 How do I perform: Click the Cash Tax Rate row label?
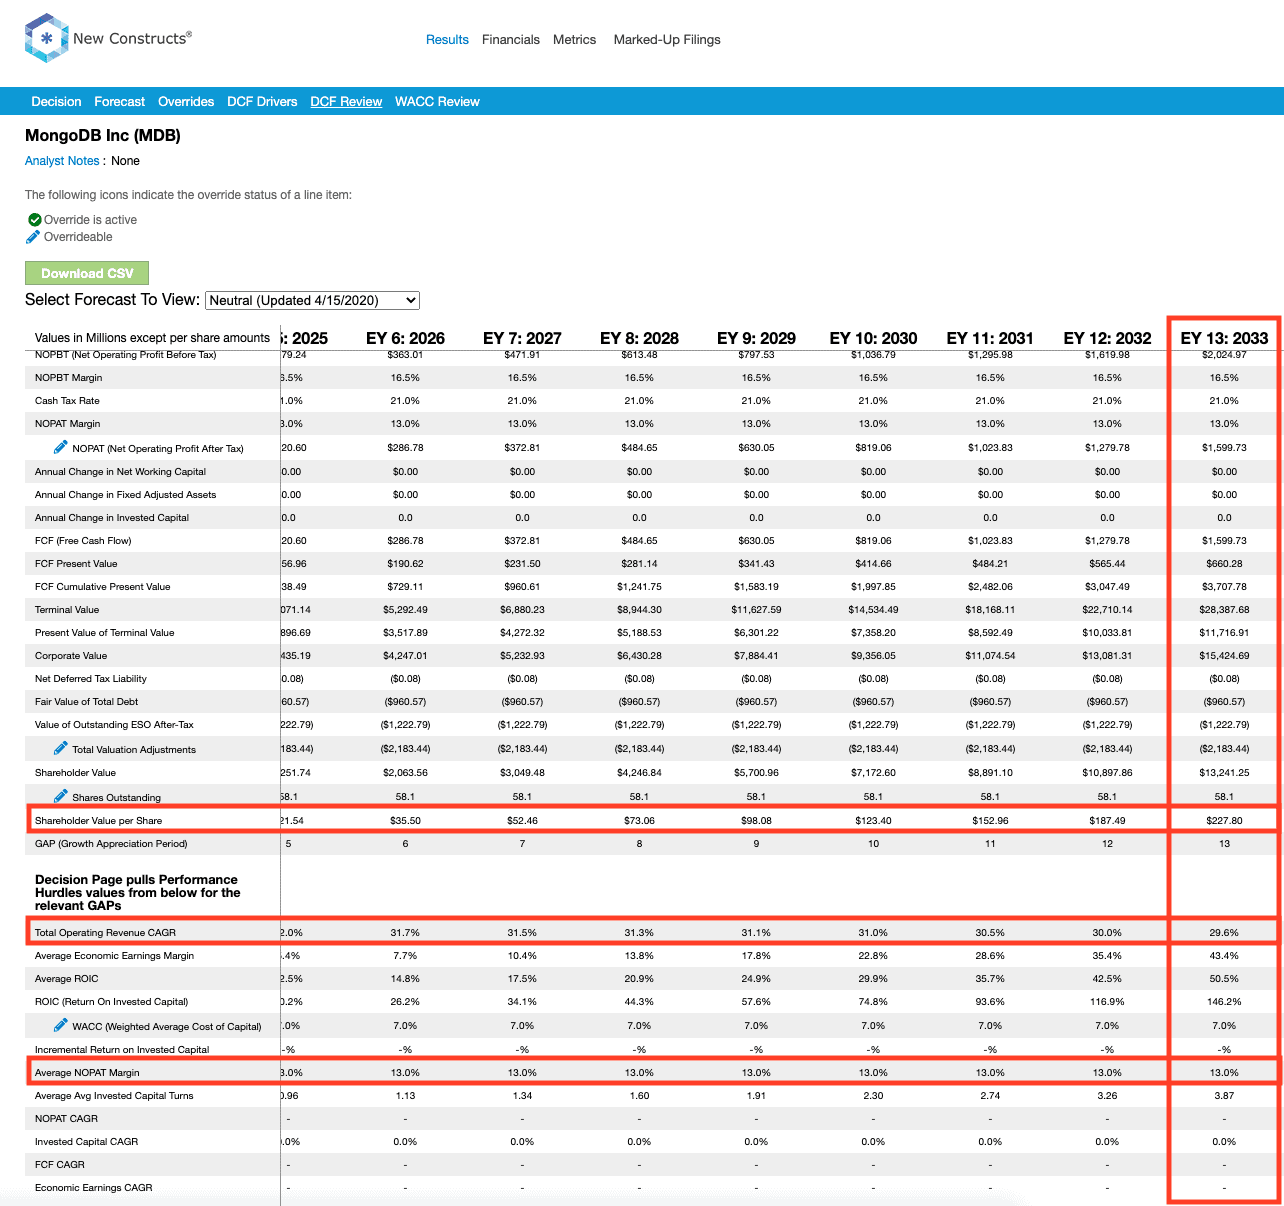pyautogui.click(x=67, y=401)
